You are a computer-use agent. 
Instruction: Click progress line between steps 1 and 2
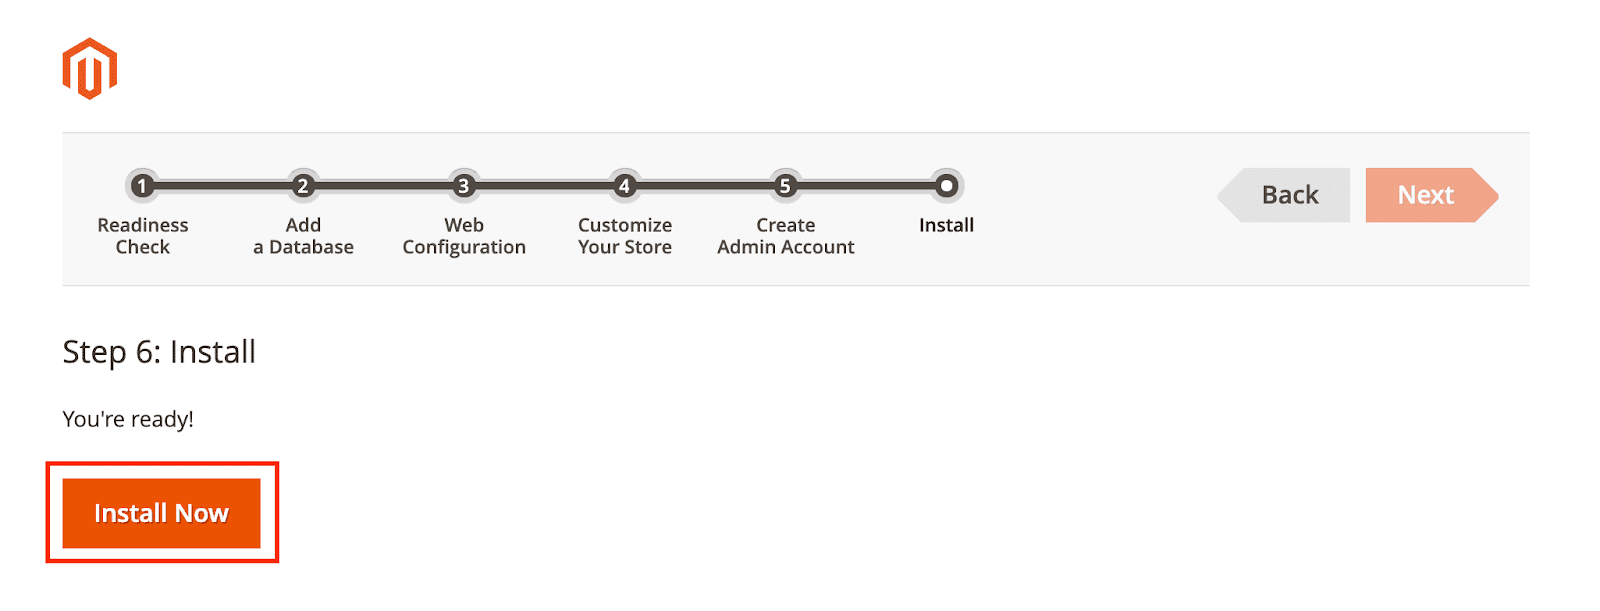tap(222, 186)
